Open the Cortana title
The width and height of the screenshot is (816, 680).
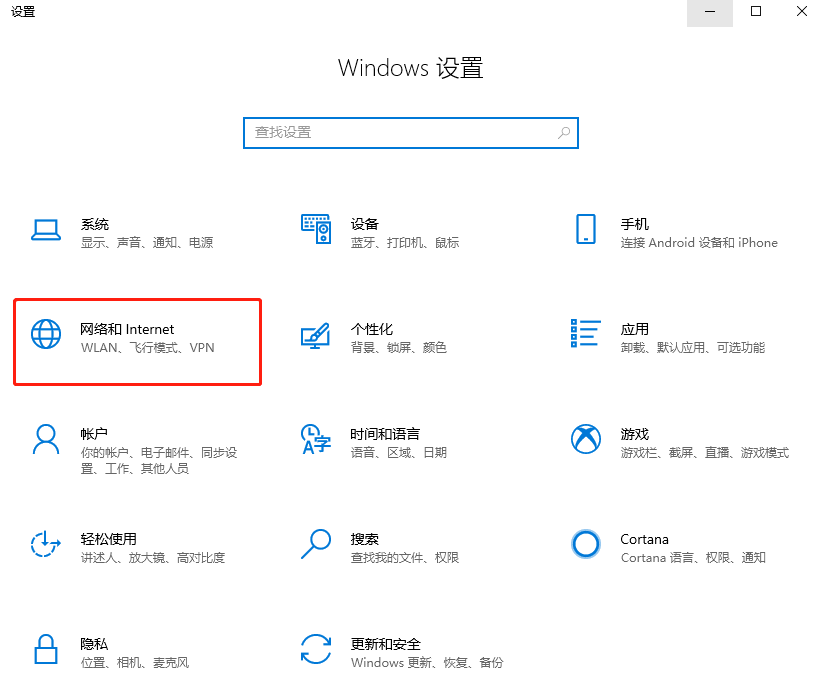click(x=644, y=539)
